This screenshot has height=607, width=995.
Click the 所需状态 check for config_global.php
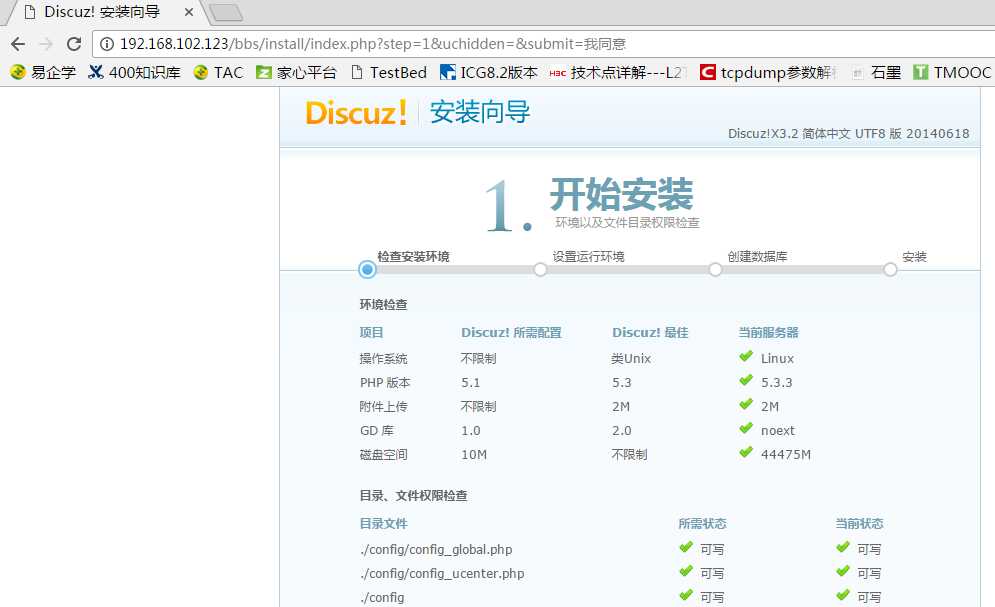click(686, 547)
